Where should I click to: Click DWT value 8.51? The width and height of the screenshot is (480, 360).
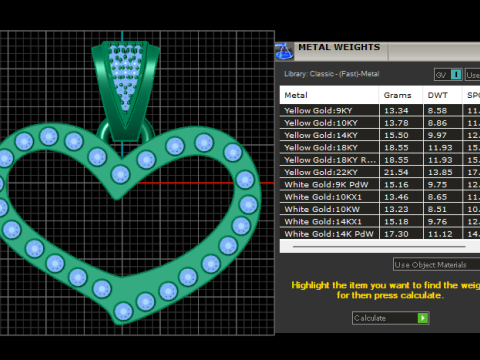click(437, 209)
